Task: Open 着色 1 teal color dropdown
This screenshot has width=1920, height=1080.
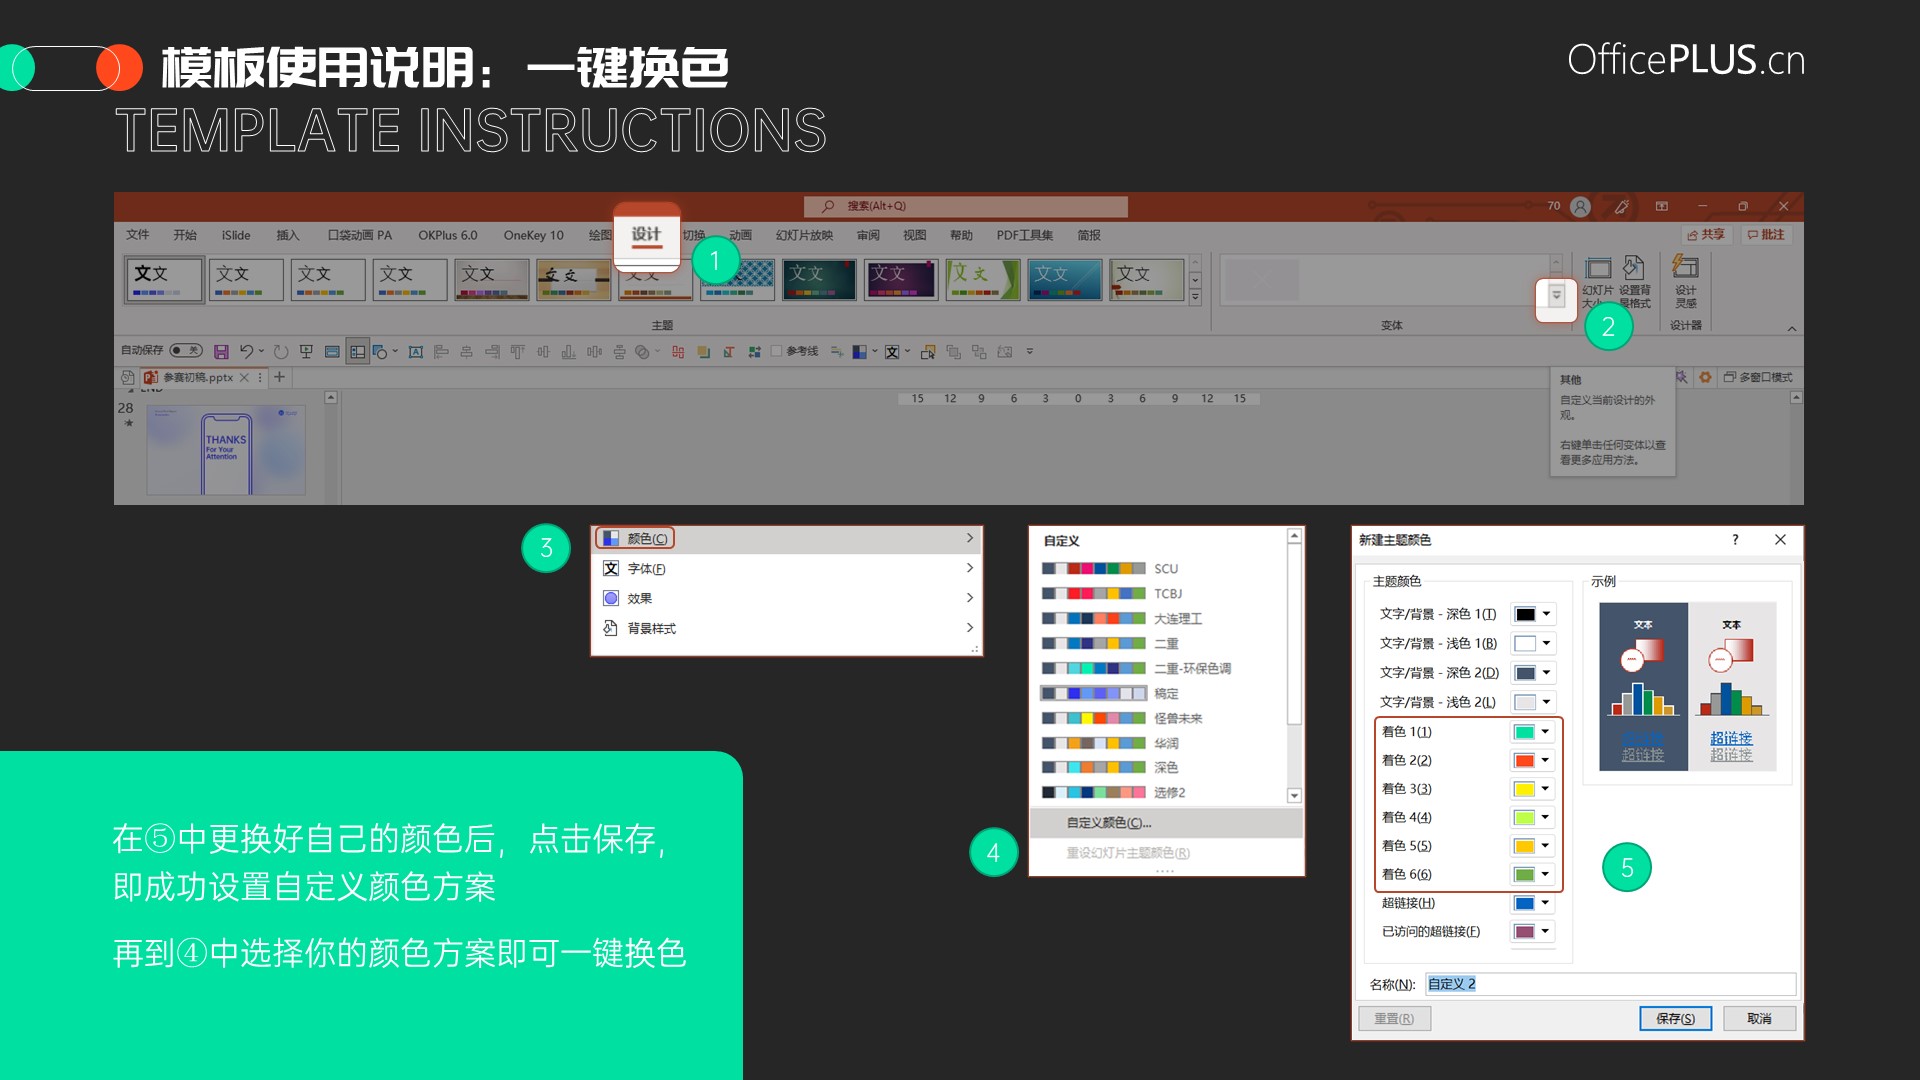Action: (x=1532, y=732)
